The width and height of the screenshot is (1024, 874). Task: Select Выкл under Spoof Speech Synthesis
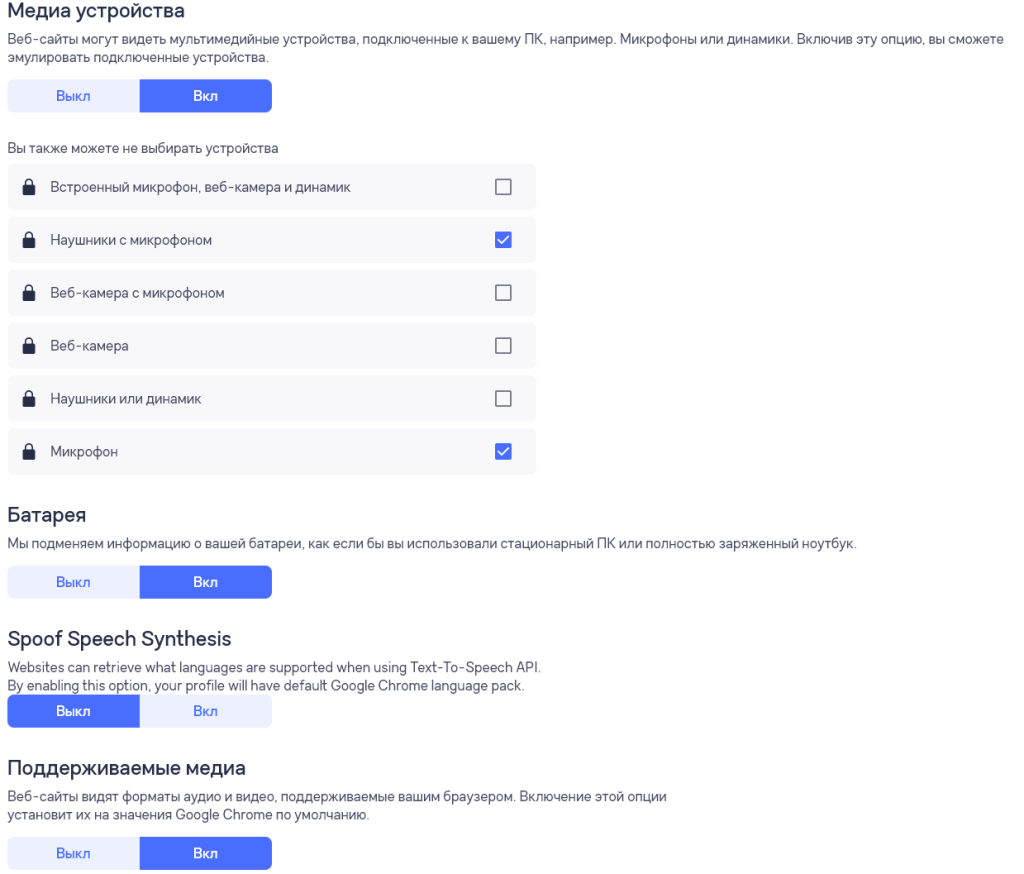click(x=73, y=711)
